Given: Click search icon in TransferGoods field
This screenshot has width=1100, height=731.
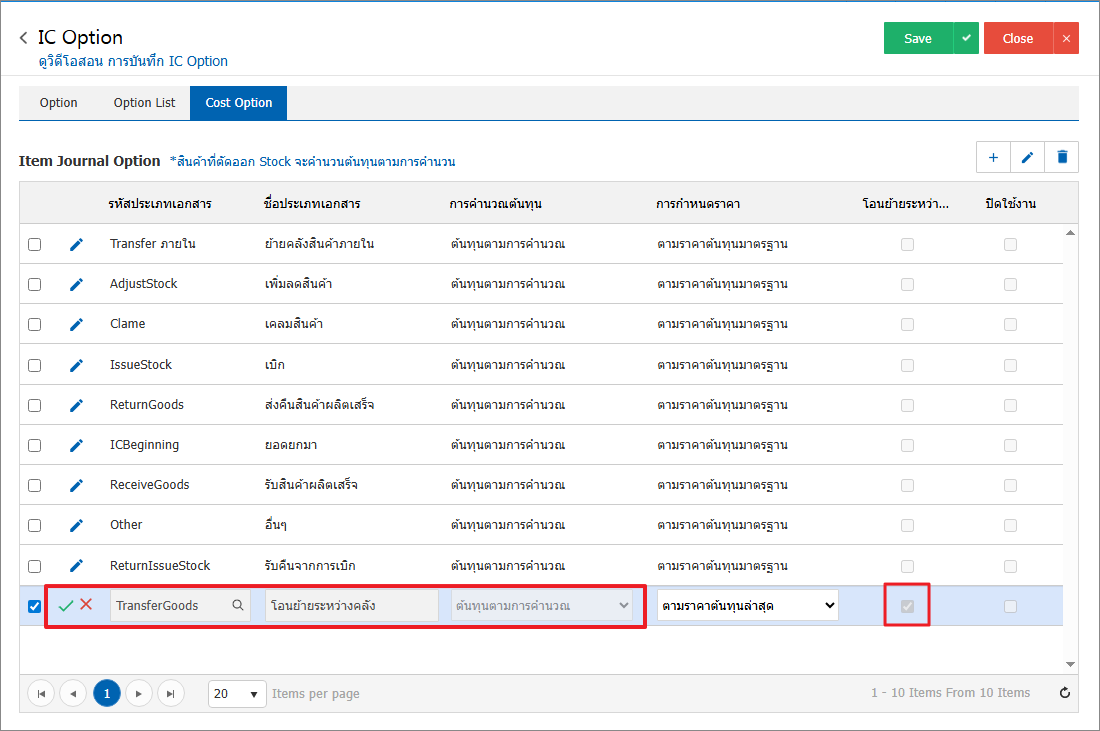Looking at the screenshot, I should [238, 605].
